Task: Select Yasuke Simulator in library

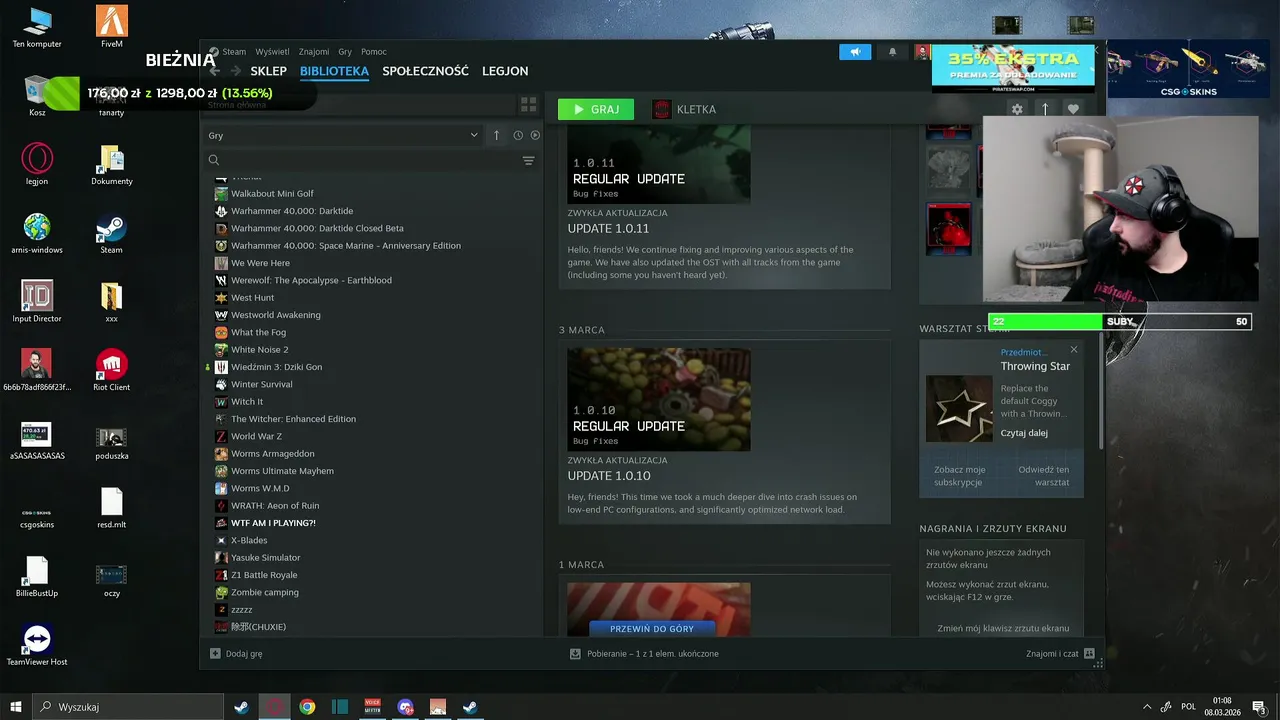Action: pos(265,557)
